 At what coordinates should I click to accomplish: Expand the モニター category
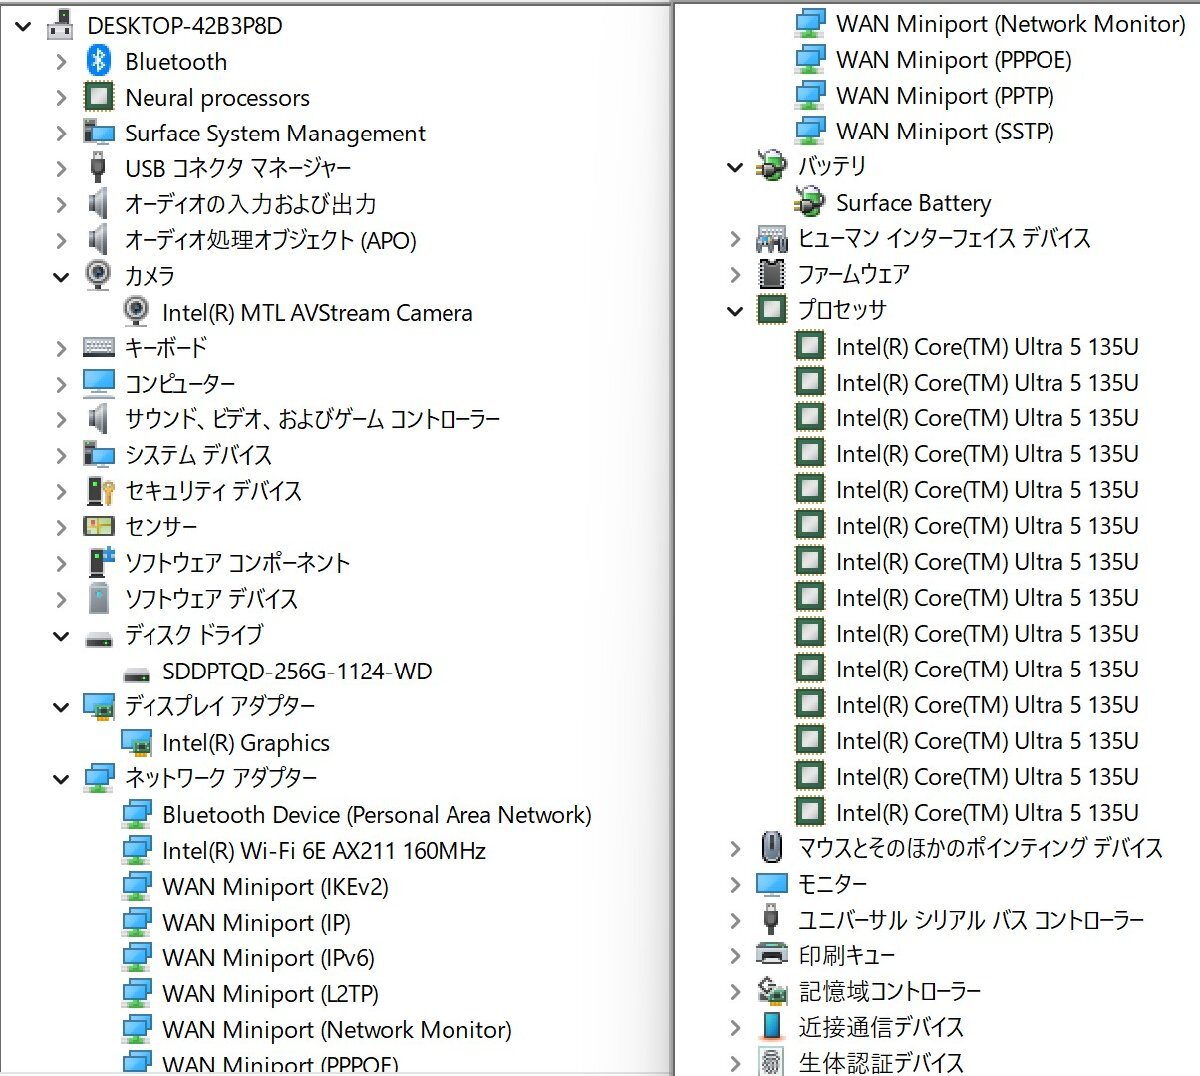coord(735,884)
